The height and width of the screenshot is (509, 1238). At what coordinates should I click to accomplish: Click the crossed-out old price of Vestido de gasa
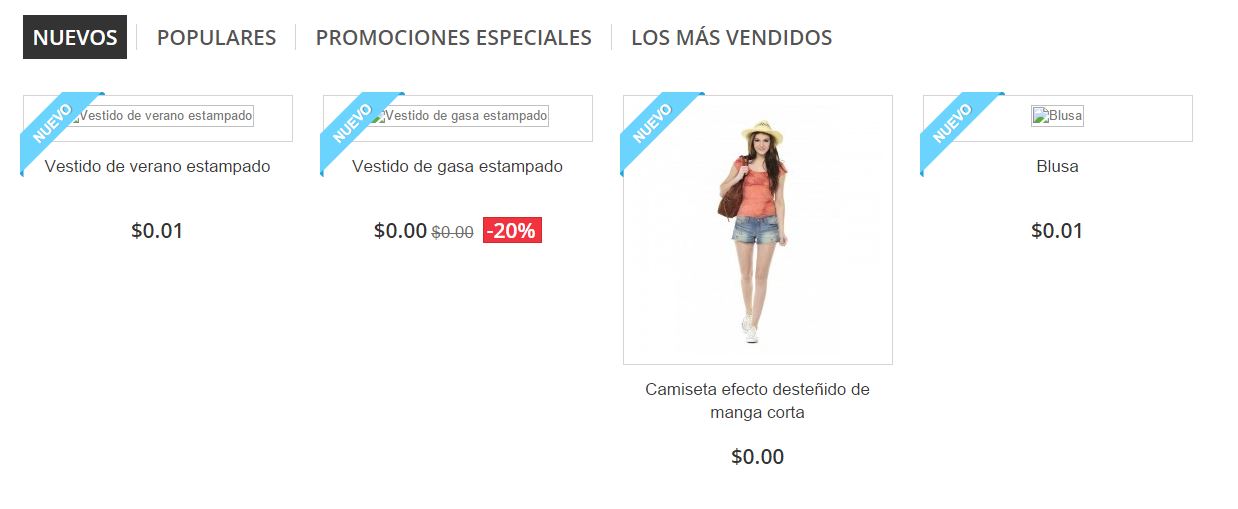click(x=452, y=232)
